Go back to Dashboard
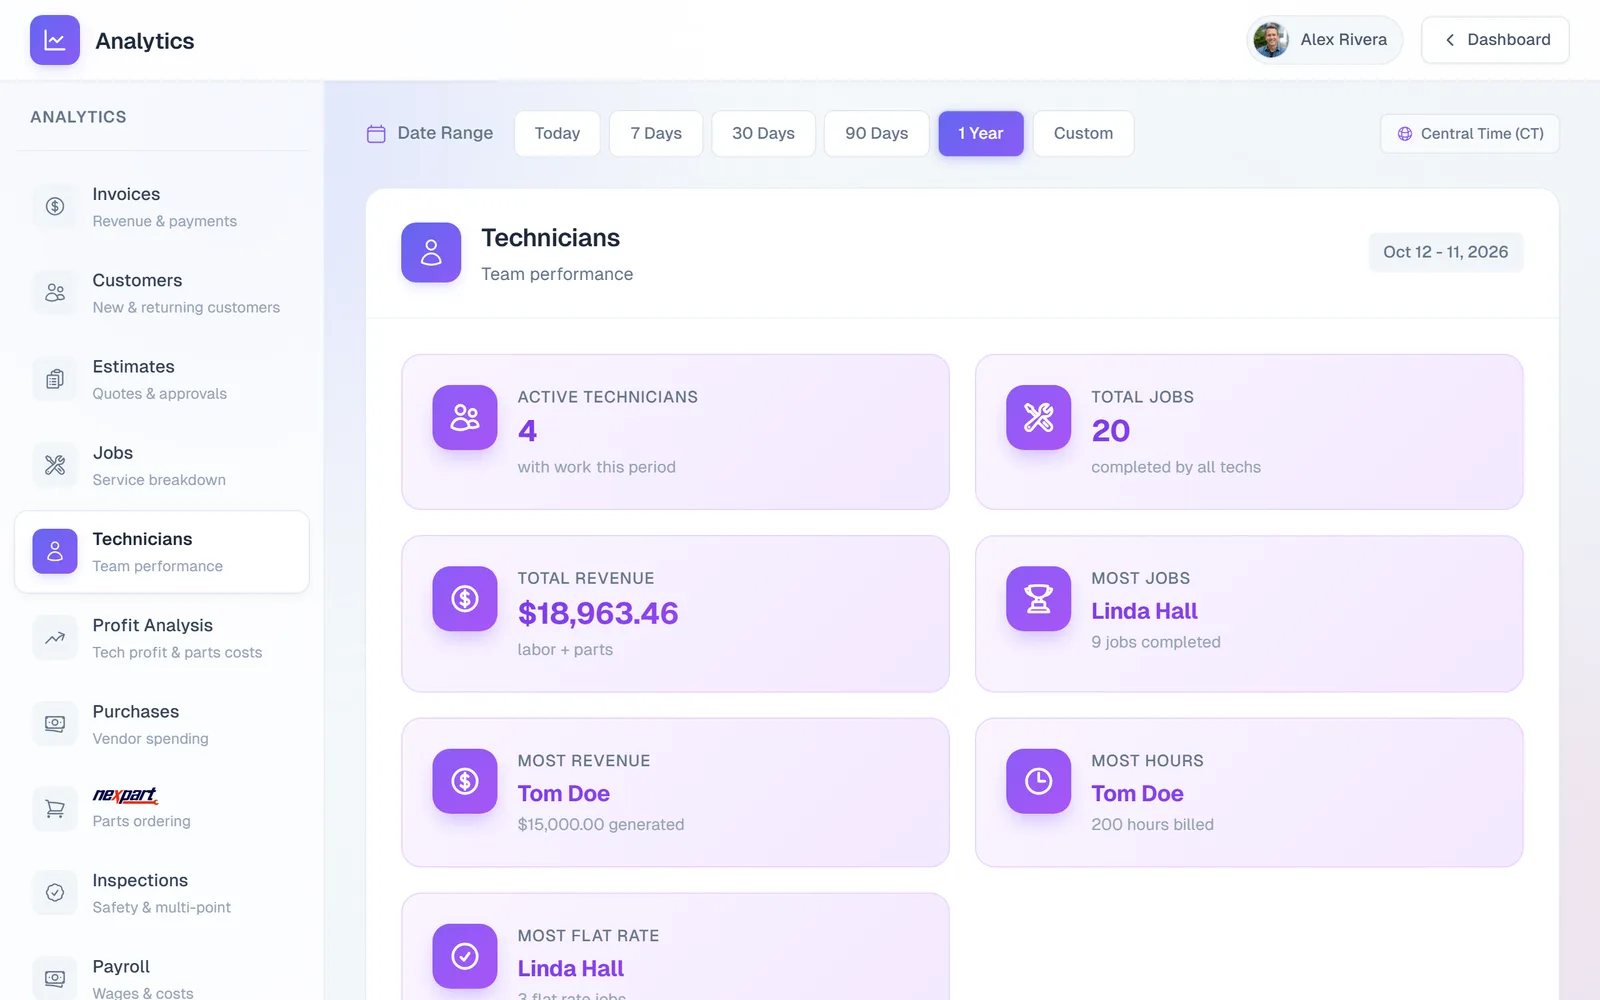This screenshot has width=1600, height=1000. pos(1495,40)
